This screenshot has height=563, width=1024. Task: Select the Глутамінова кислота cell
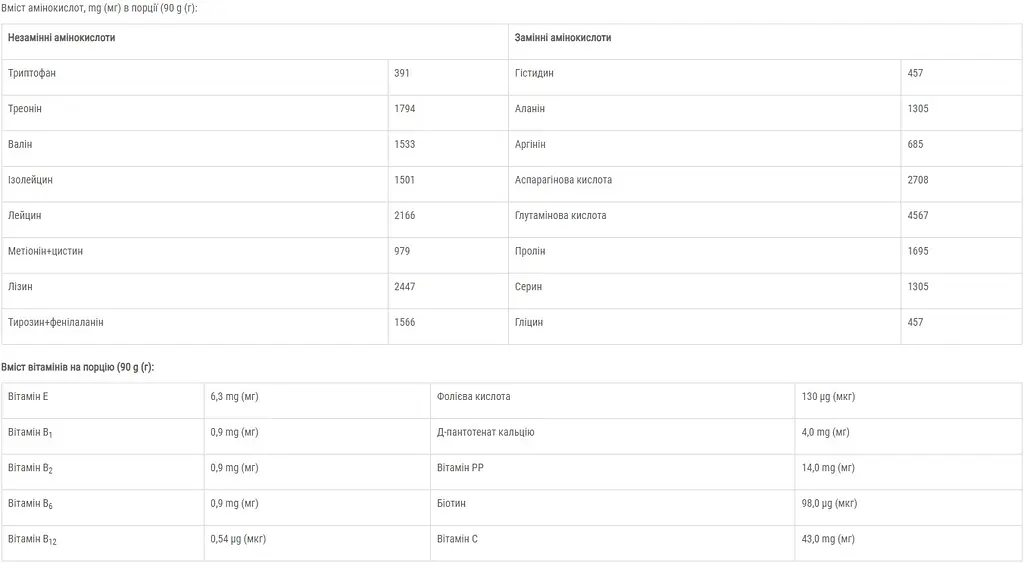click(x=560, y=216)
